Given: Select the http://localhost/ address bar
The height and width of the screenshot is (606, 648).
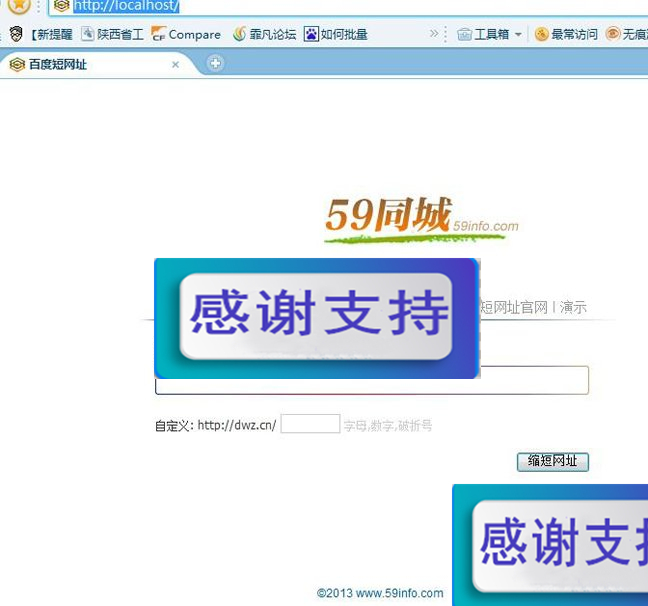Looking at the screenshot, I should pyautogui.click(x=347, y=7).
